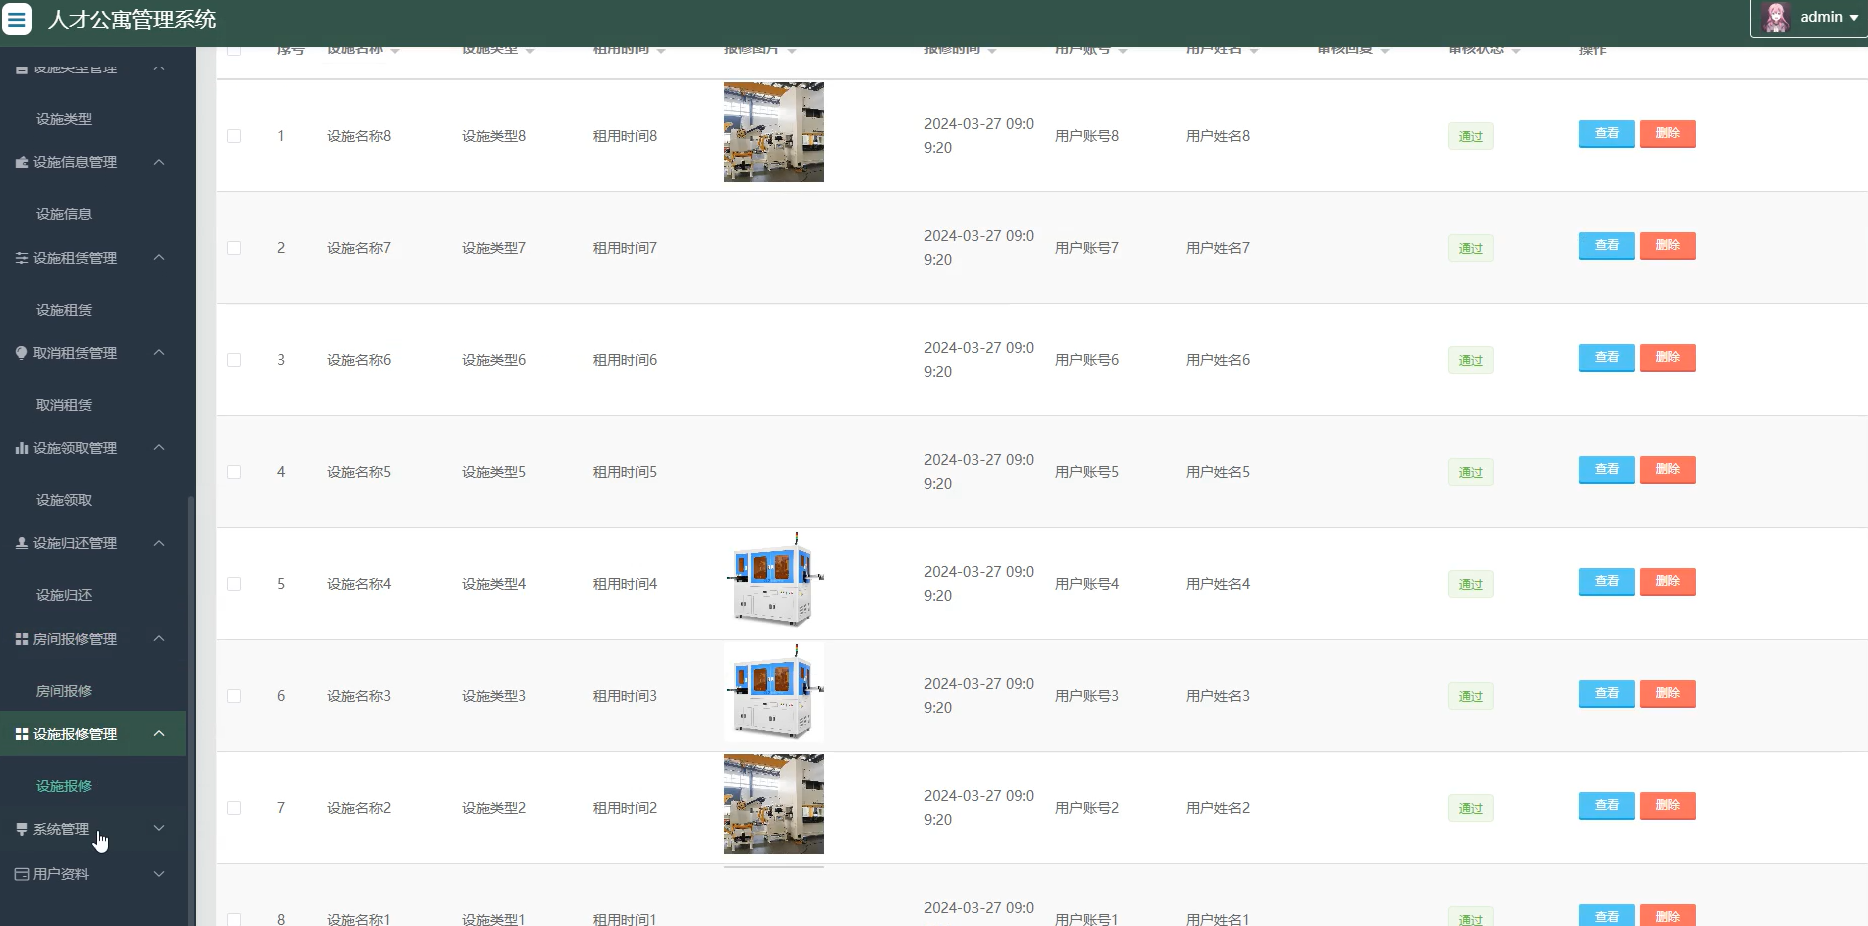Tick the checkbox for row 设施名称1
This screenshot has width=1868, height=926.
(234, 919)
